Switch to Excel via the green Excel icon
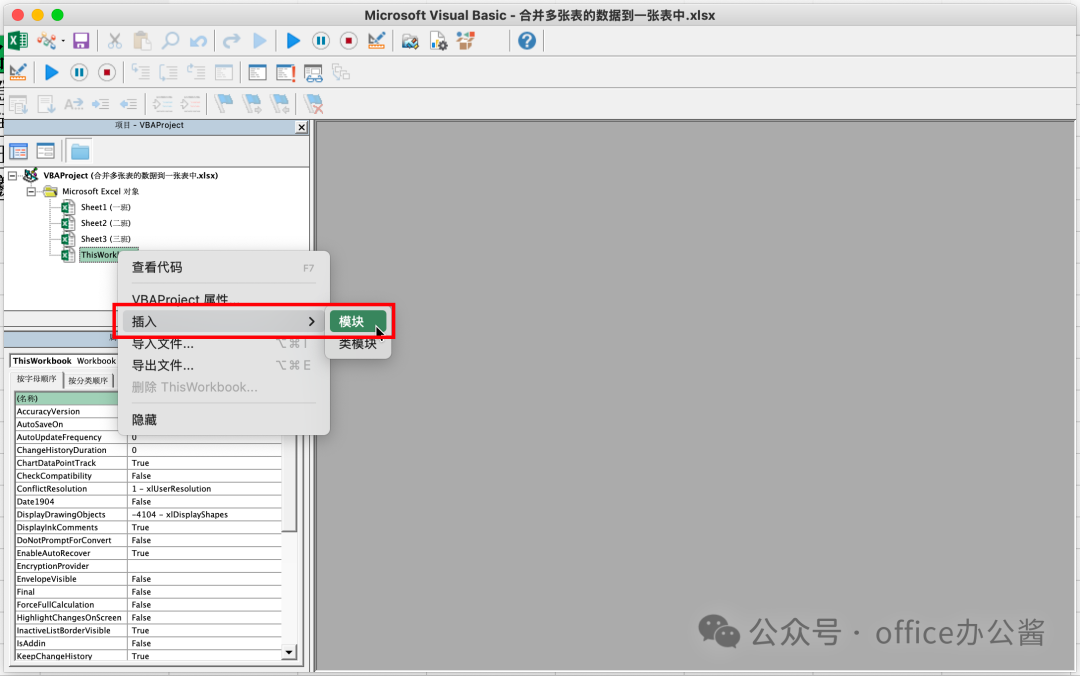Image resolution: width=1080 pixels, height=676 pixels. tap(17, 41)
